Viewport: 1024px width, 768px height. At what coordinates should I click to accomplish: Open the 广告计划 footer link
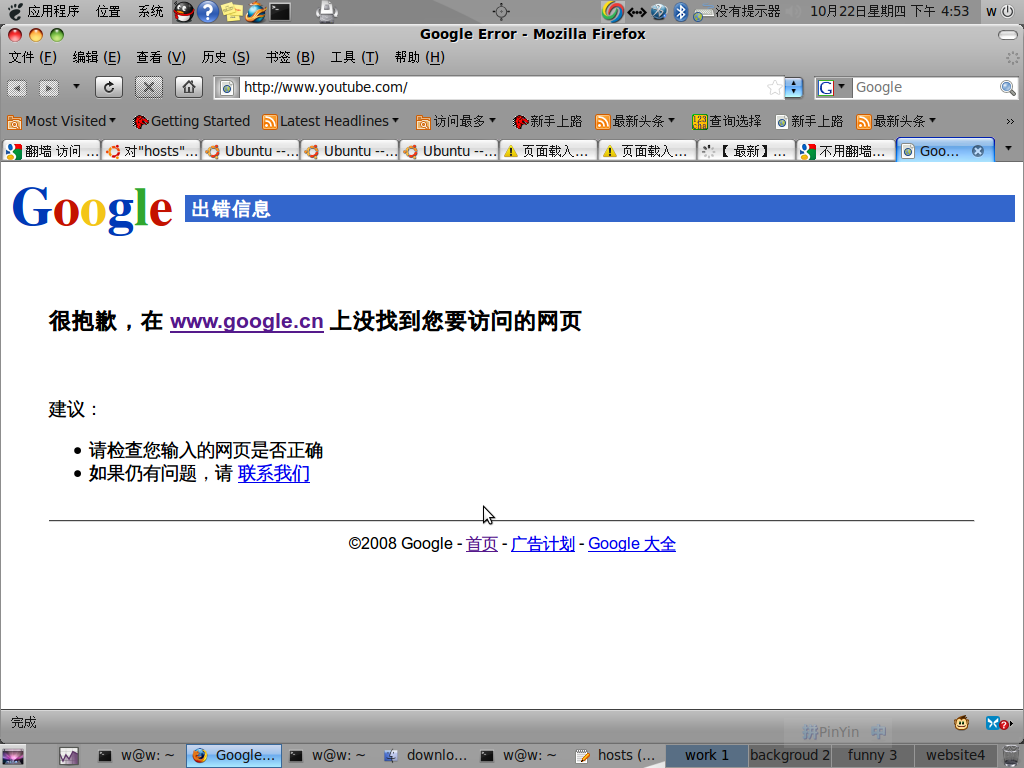click(x=543, y=544)
